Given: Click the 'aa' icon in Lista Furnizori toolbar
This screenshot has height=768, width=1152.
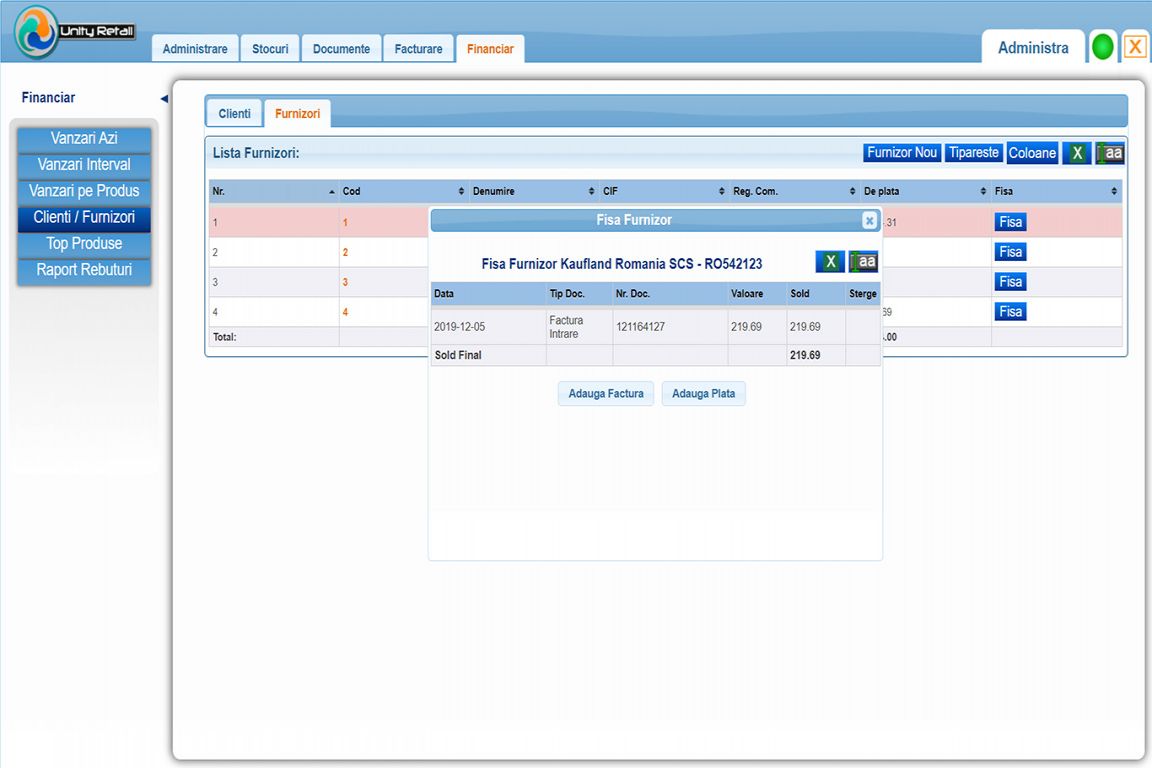Looking at the screenshot, I should [1110, 153].
